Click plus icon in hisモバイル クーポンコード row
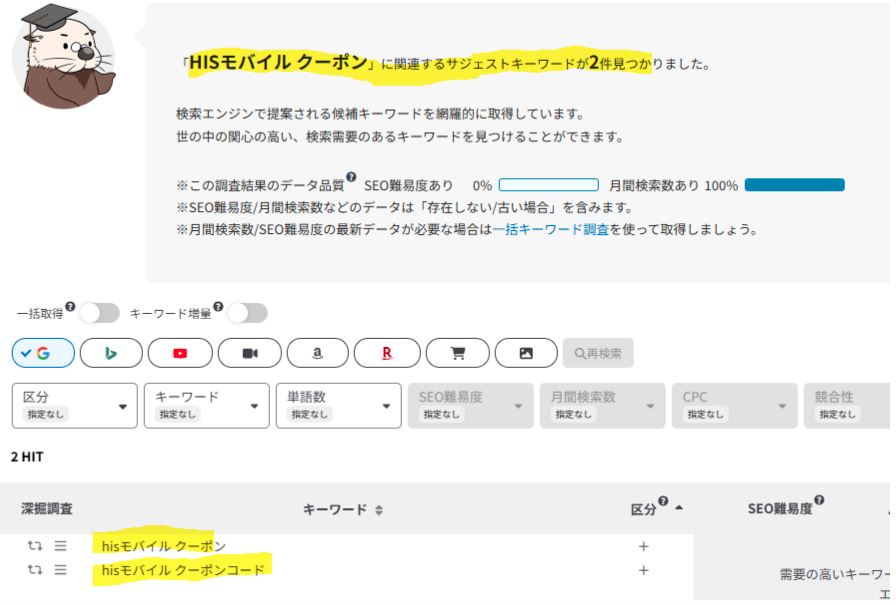The image size is (896, 605). [x=643, y=570]
